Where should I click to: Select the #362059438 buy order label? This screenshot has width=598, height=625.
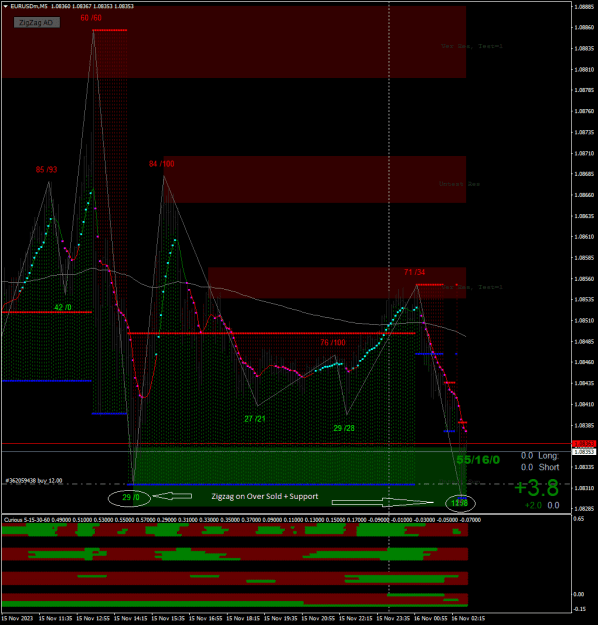pyautogui.click(x=34, y=481)
